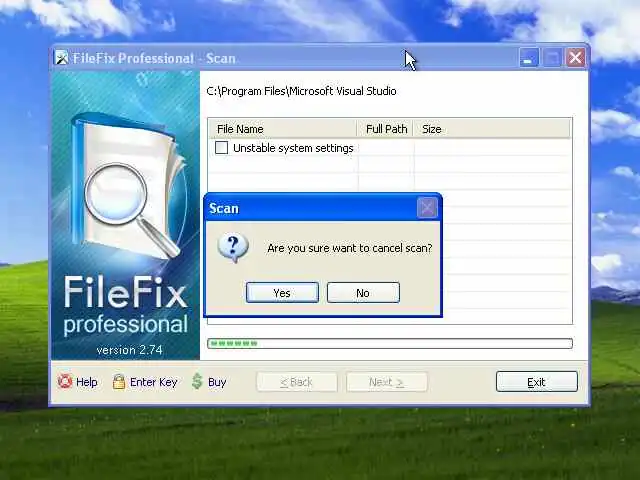Open the Buy link
The width and height of the screenshot is (640, 480).
(x=217, y=382)
